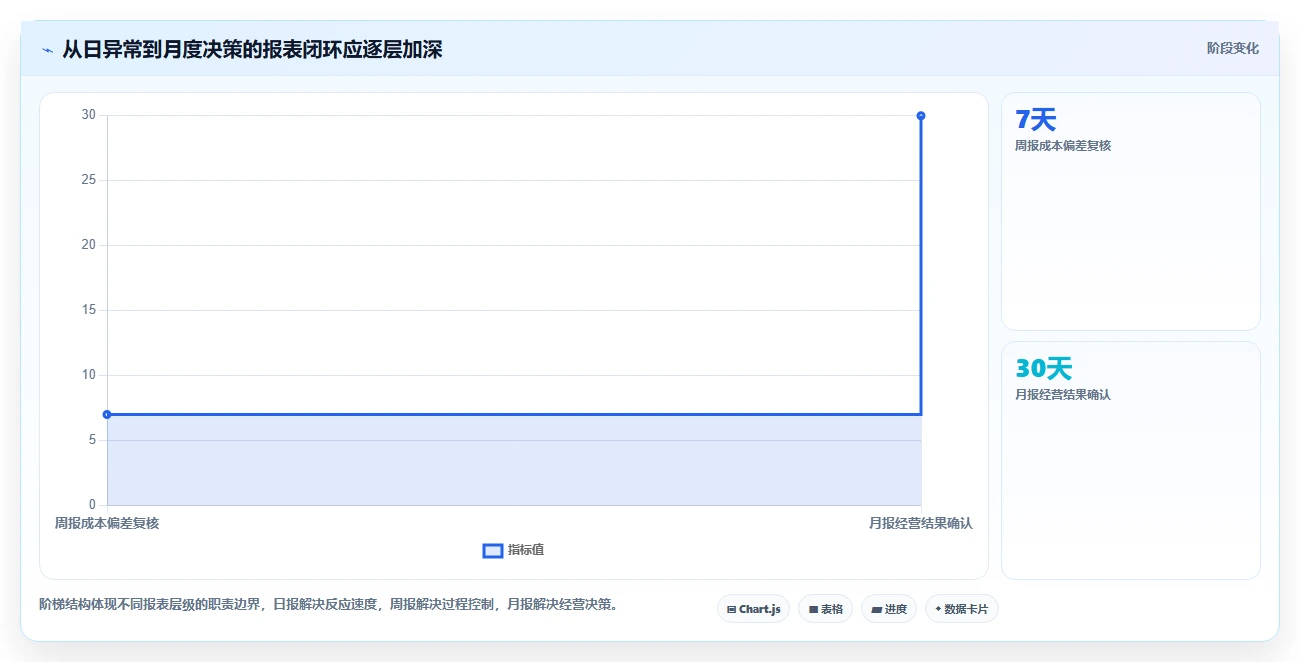The height and width of the screenshot is (662, 1300).
Task: Open the 30天 月报经营结果确认 card
Action: 1131,460
